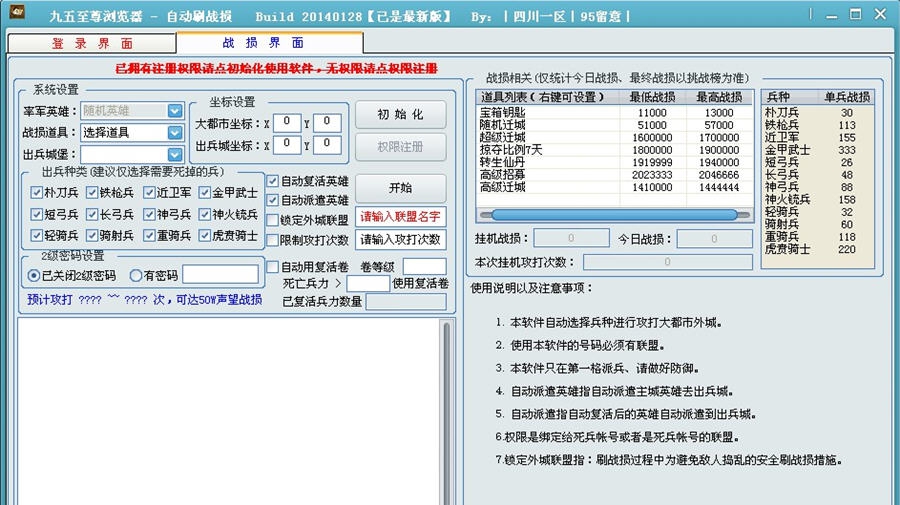Click the 最高战损 column header
The height and width of the screenshot is (505, 900).
point(720,97)
